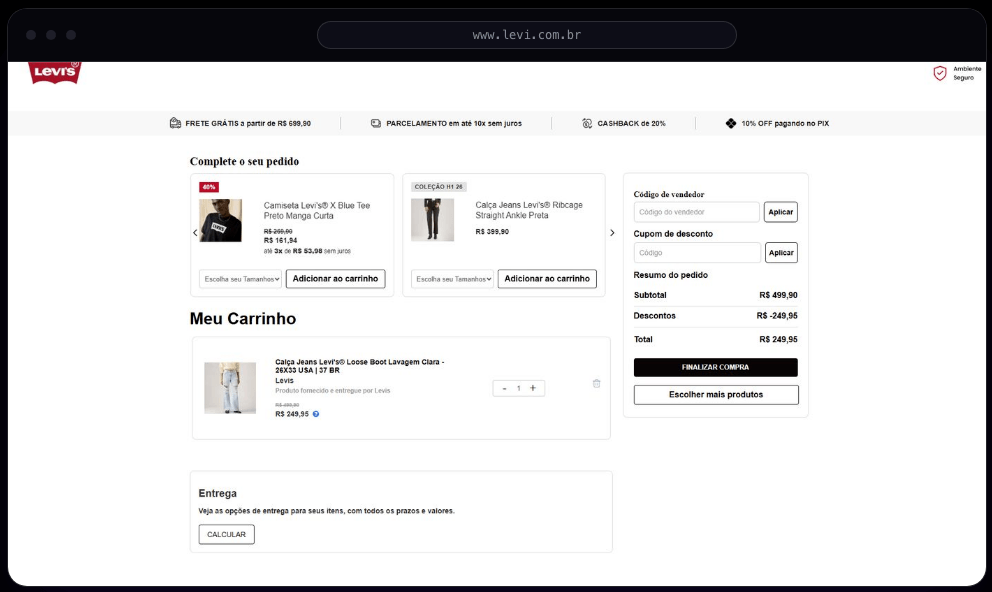The height and width of the screenshot is (592, 992).
Task: Open Calça Jeans Ribcage Straight Ankle title
Action: click(529, 210)
